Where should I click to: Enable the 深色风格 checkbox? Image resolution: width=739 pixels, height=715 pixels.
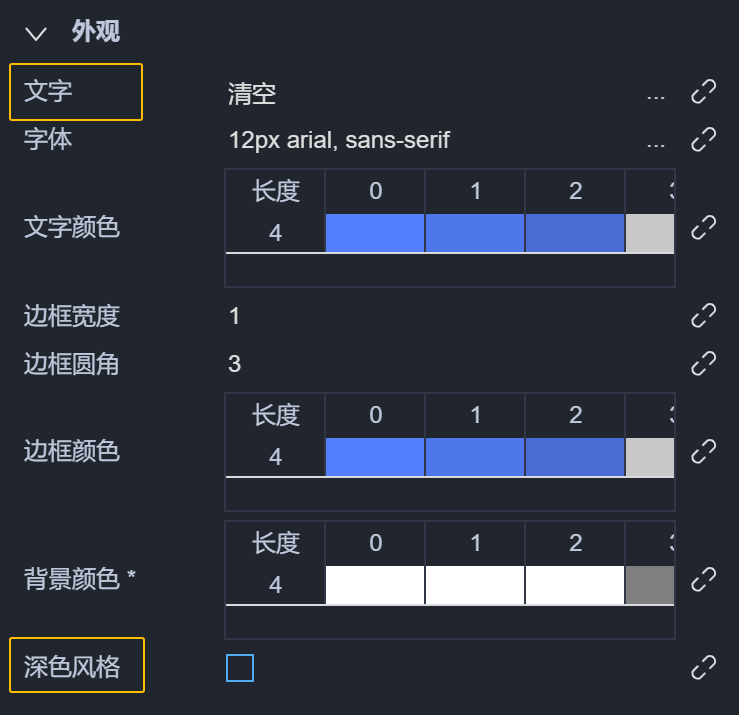tap(240, 667)
